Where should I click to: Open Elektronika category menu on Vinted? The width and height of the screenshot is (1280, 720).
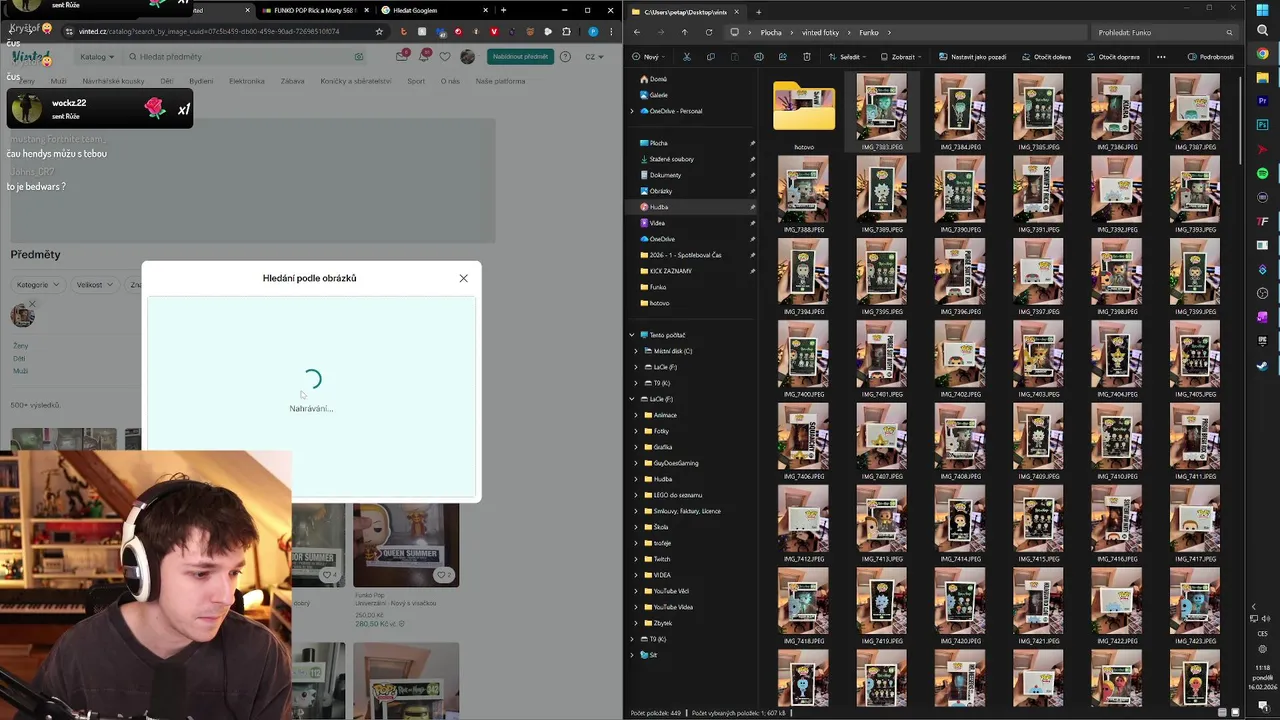(247, 81)
